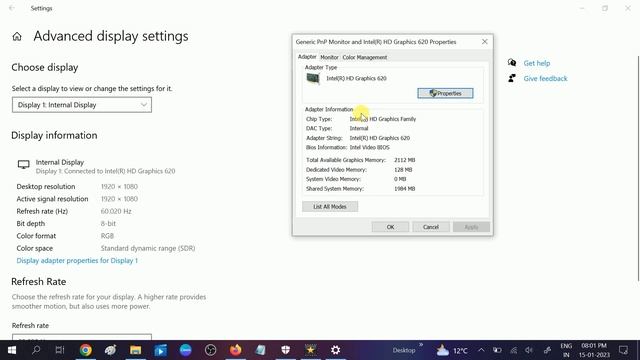Click Intel(R) HD Graphics 620 adapter string
The image size is (640, 360).
tap(380, 138)
